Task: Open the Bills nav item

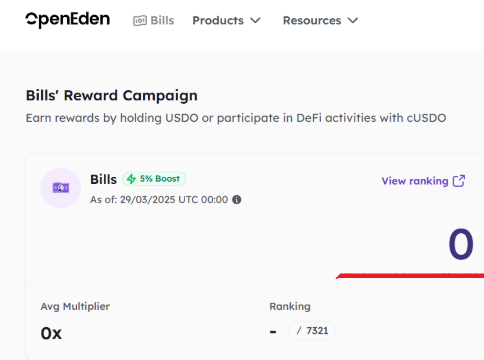Action: [x=153, y=21]
